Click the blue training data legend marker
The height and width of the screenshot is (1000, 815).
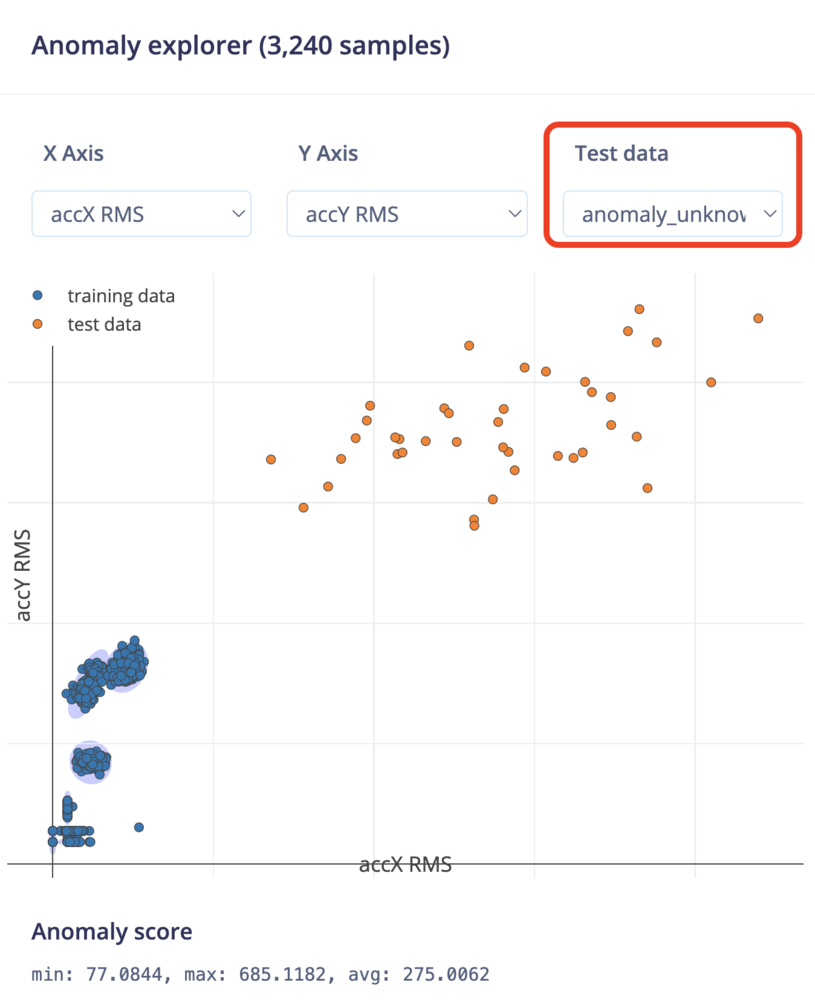click(38, 295)
